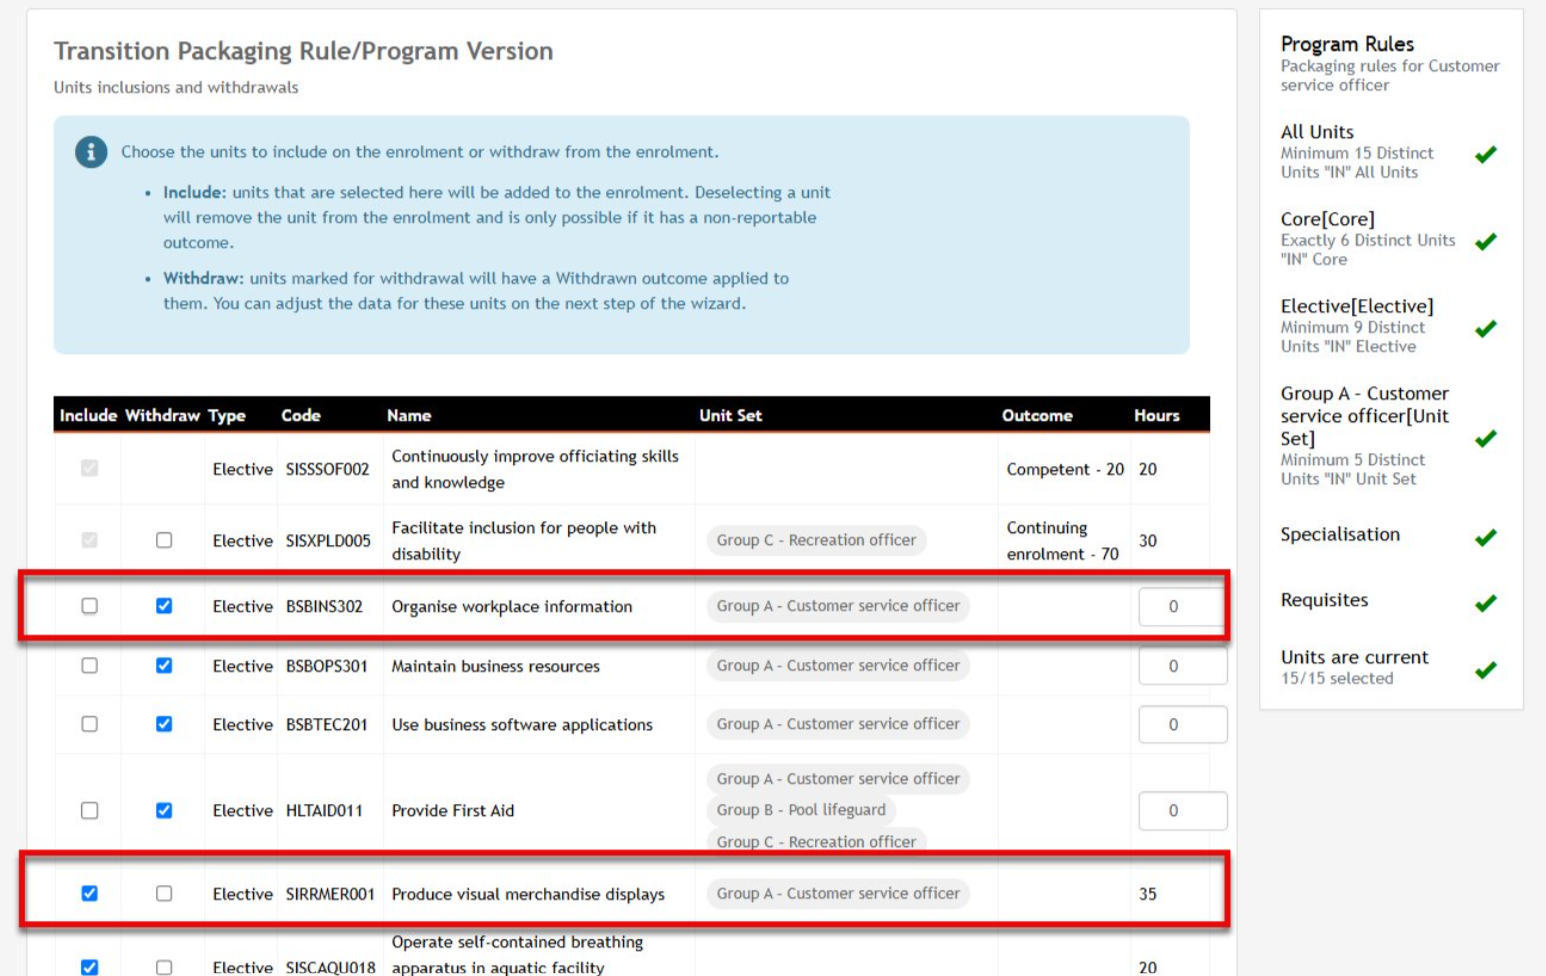Image resolution: width=1546 pixels, height=976 pixels.
Task: Click Group B - Pool lifeguard tag
Action: point(801,810)
